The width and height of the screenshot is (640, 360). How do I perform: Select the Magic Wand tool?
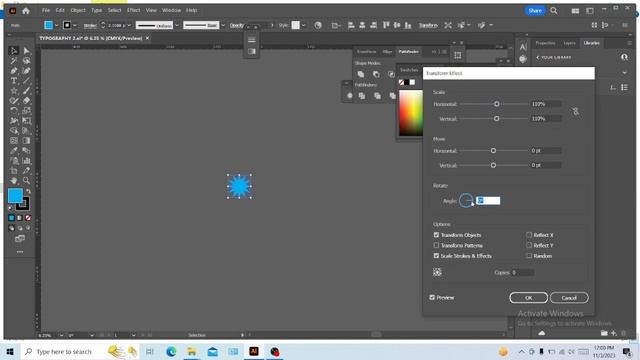(13, 61)
